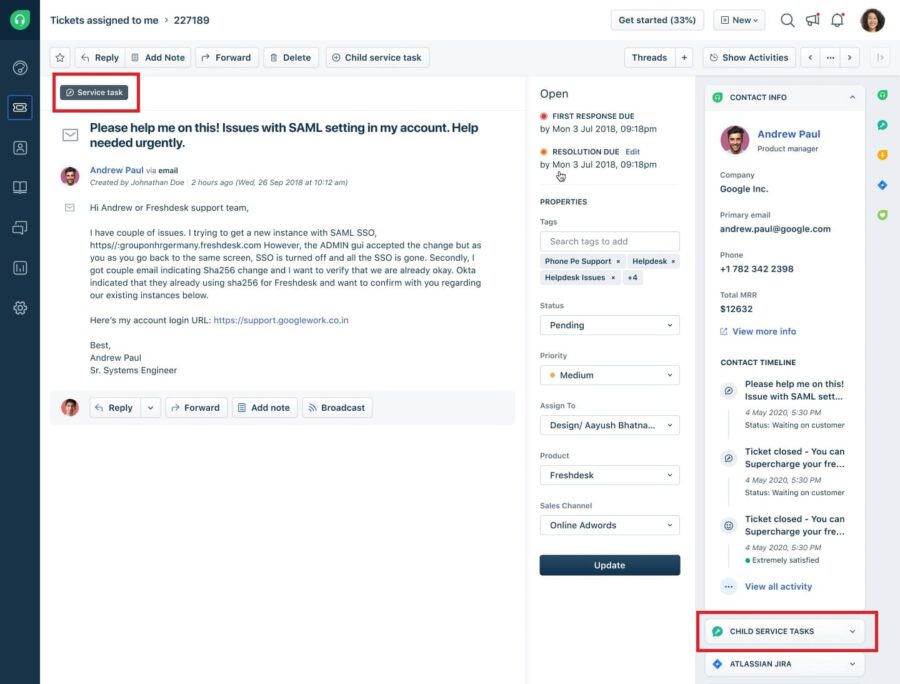This screenshot has width=900, height=684.
Task: Open the announcements megaphone icon
Action: click(x=813, y=20)
